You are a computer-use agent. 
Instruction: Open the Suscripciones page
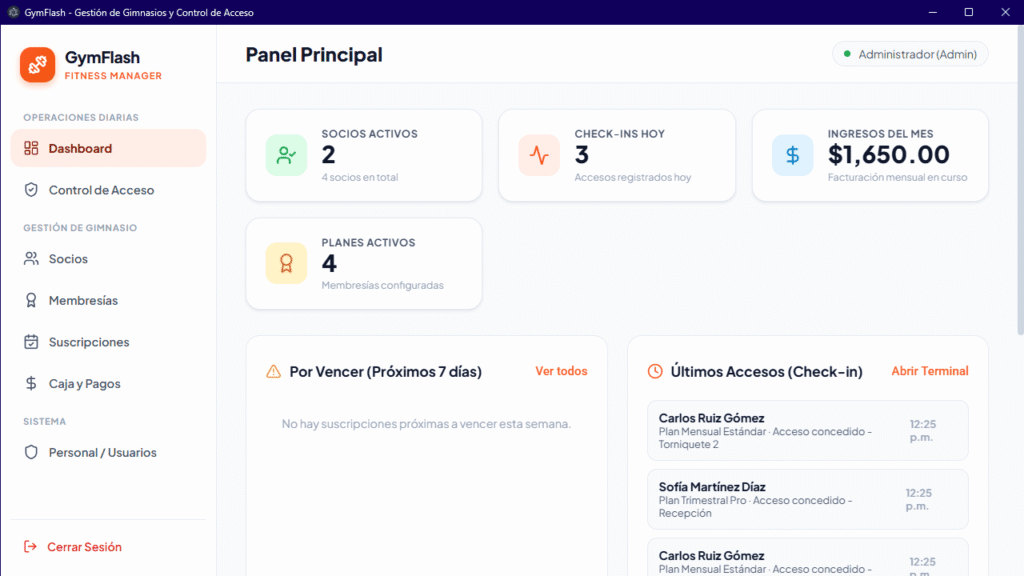(108, 342)
